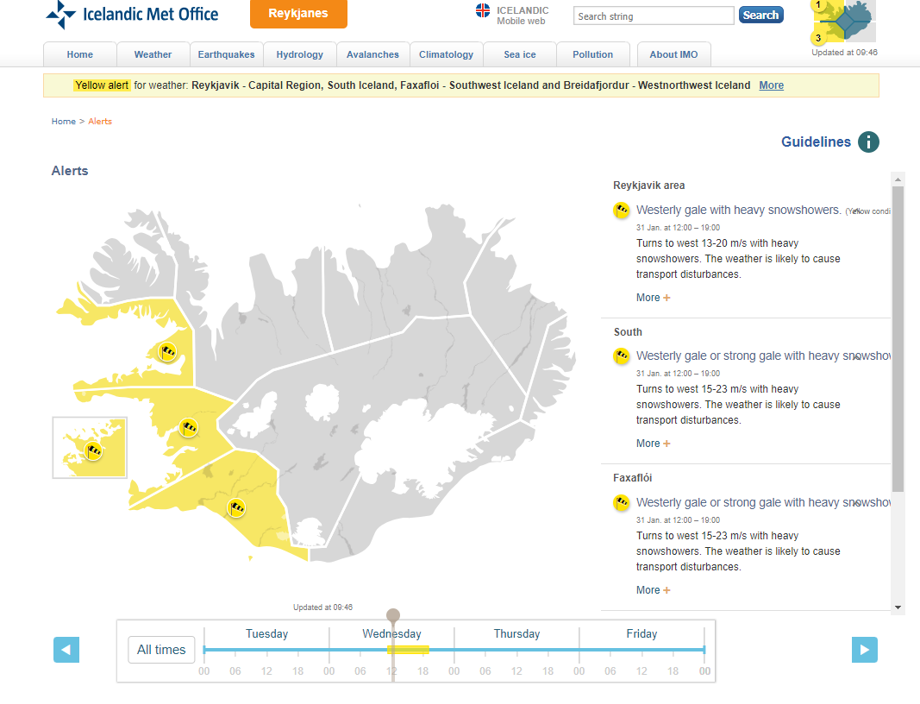The width and height of the screenshot is (920, 704).
Task: Expand More under Reykjavik area alert
Action: [653, 297]
